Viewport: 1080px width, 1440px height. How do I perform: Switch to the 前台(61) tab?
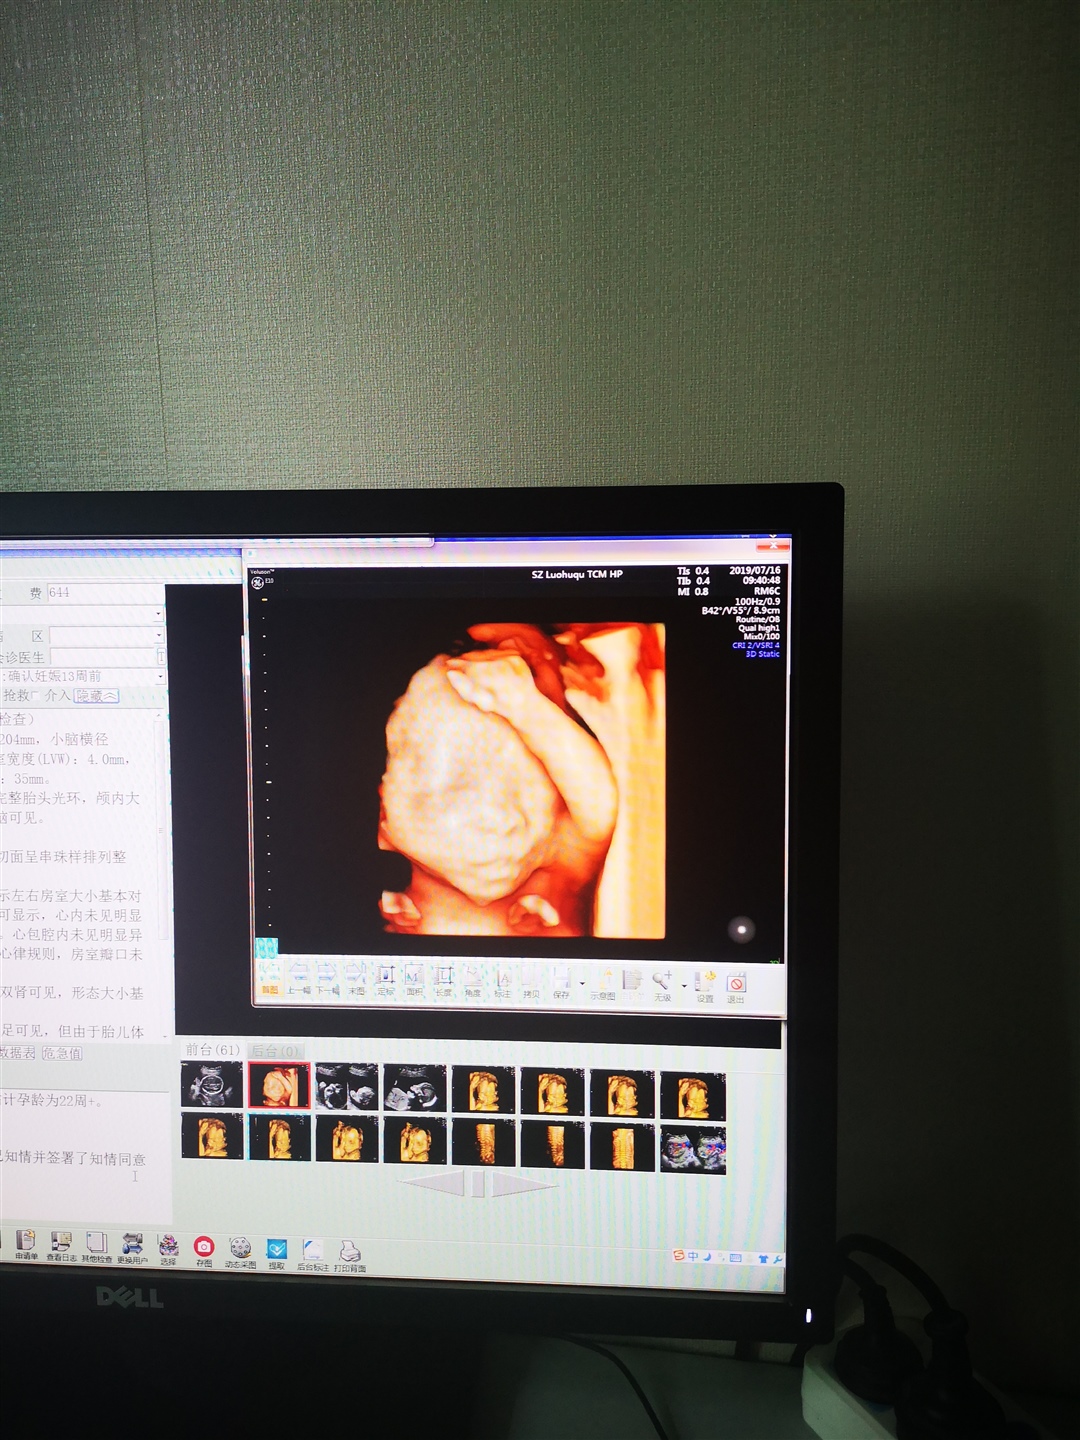coord(212,1050)
